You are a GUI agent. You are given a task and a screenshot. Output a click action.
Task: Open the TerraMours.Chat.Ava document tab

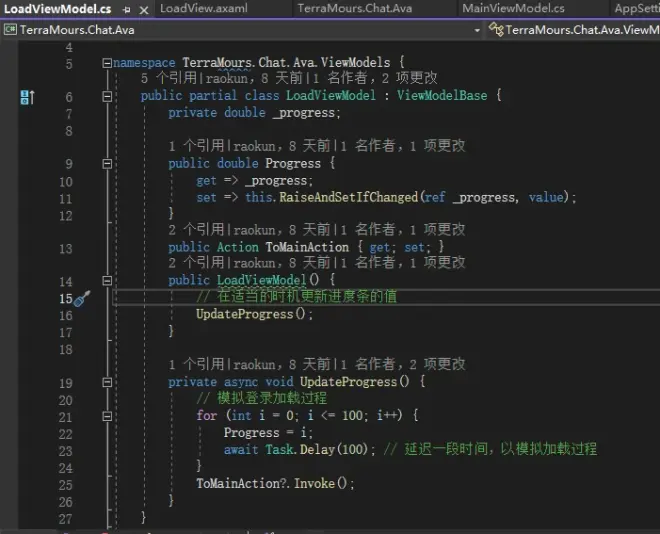(x=355, y=9)
